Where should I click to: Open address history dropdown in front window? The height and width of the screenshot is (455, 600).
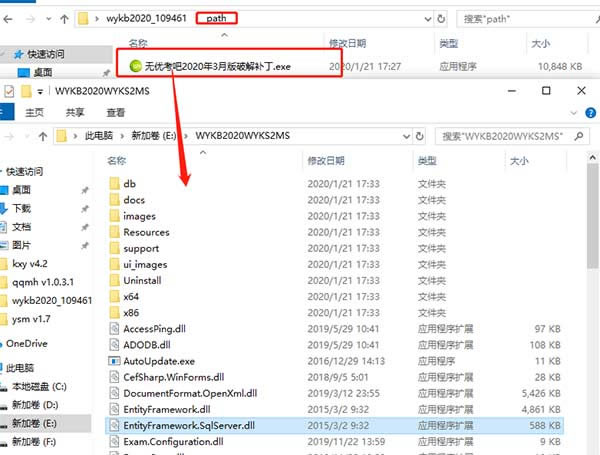(406, 136)
